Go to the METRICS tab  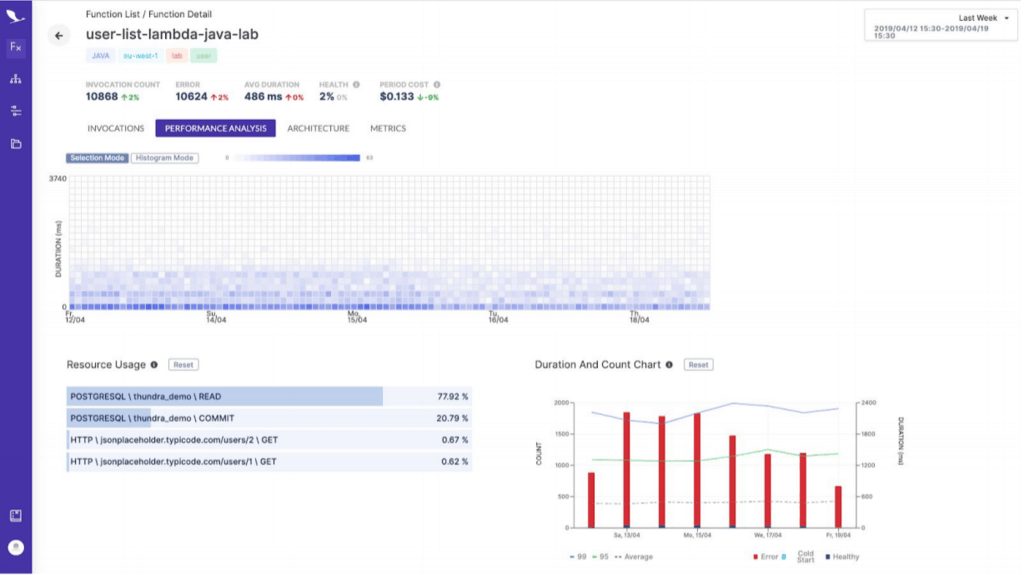click(x=388, y=129)
